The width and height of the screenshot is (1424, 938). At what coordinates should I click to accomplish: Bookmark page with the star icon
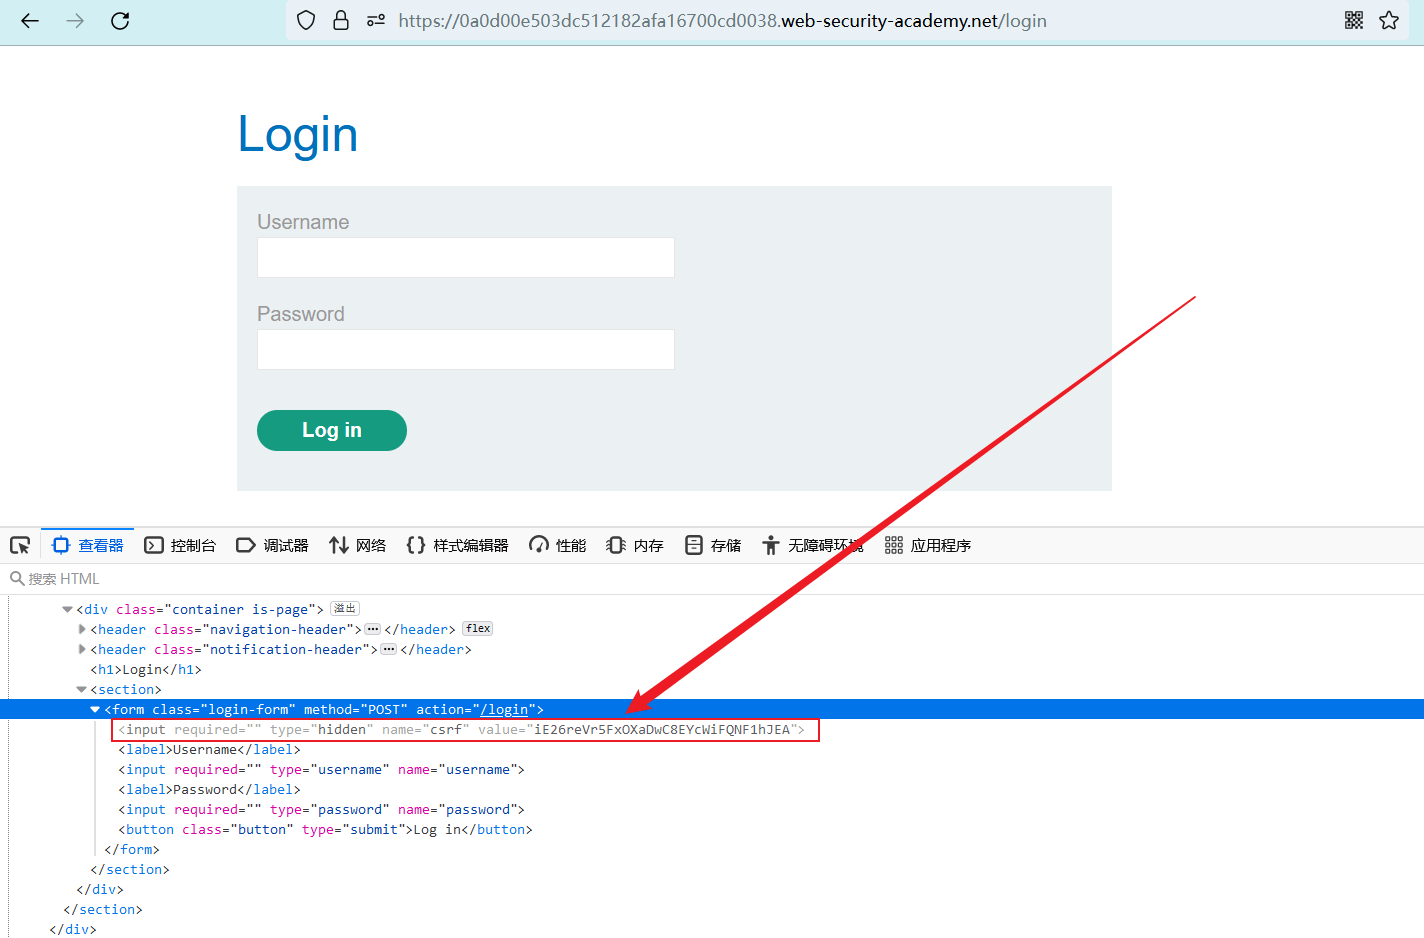1389,20
